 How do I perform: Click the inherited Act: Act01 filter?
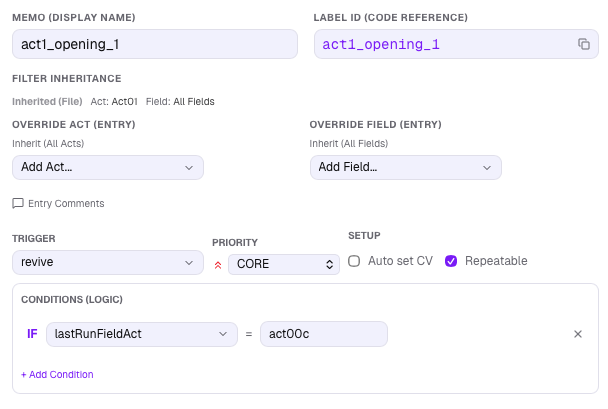pyautogui.click(x=114, y=101)
